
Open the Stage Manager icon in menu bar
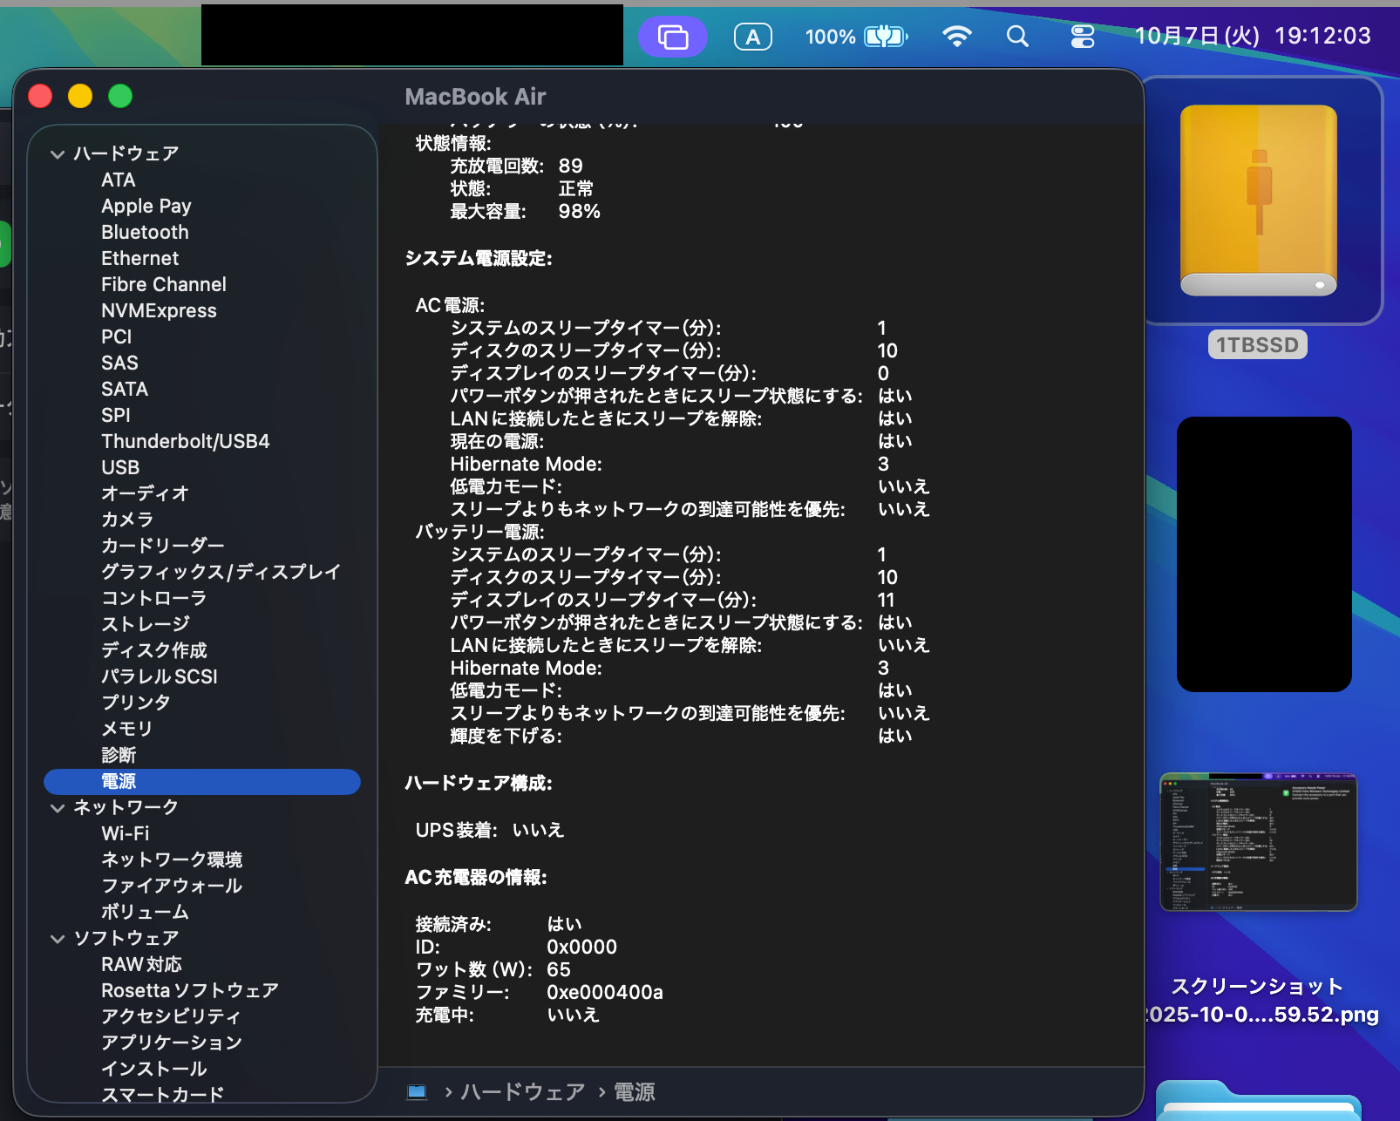point(673,37)
